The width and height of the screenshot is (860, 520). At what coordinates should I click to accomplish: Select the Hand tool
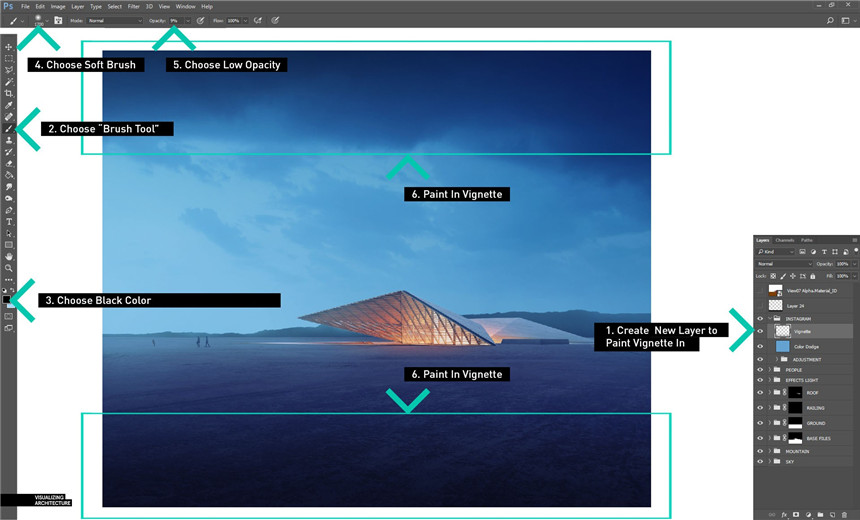[9, 256]
